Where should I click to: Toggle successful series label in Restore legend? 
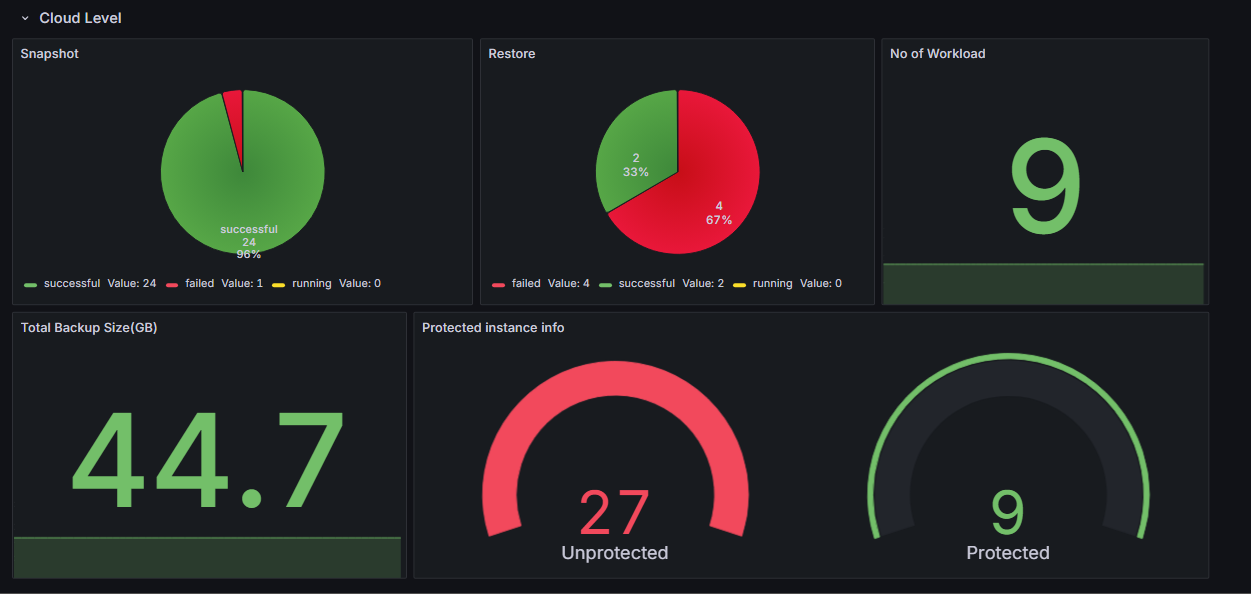pyautogui.click(x=646, y=284)
